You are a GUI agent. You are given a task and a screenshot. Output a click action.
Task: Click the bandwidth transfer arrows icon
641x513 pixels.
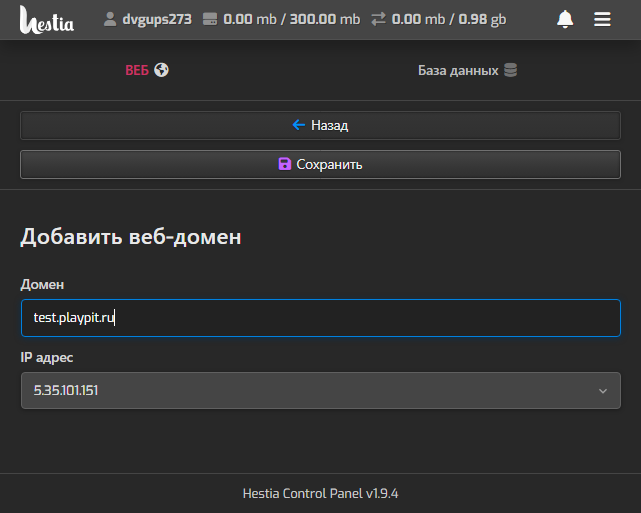coord(378,19)
